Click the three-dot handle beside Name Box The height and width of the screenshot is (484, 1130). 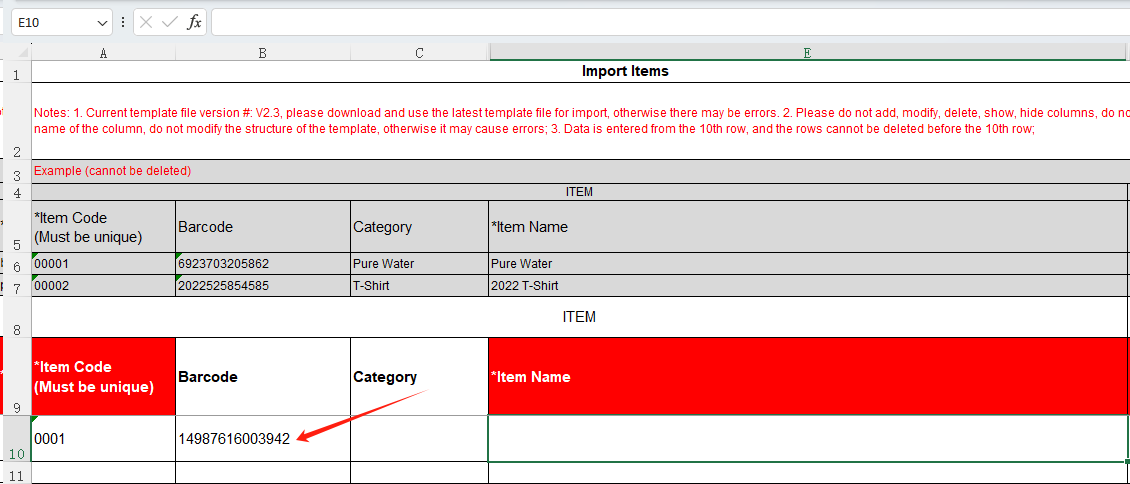click(123, 22)
